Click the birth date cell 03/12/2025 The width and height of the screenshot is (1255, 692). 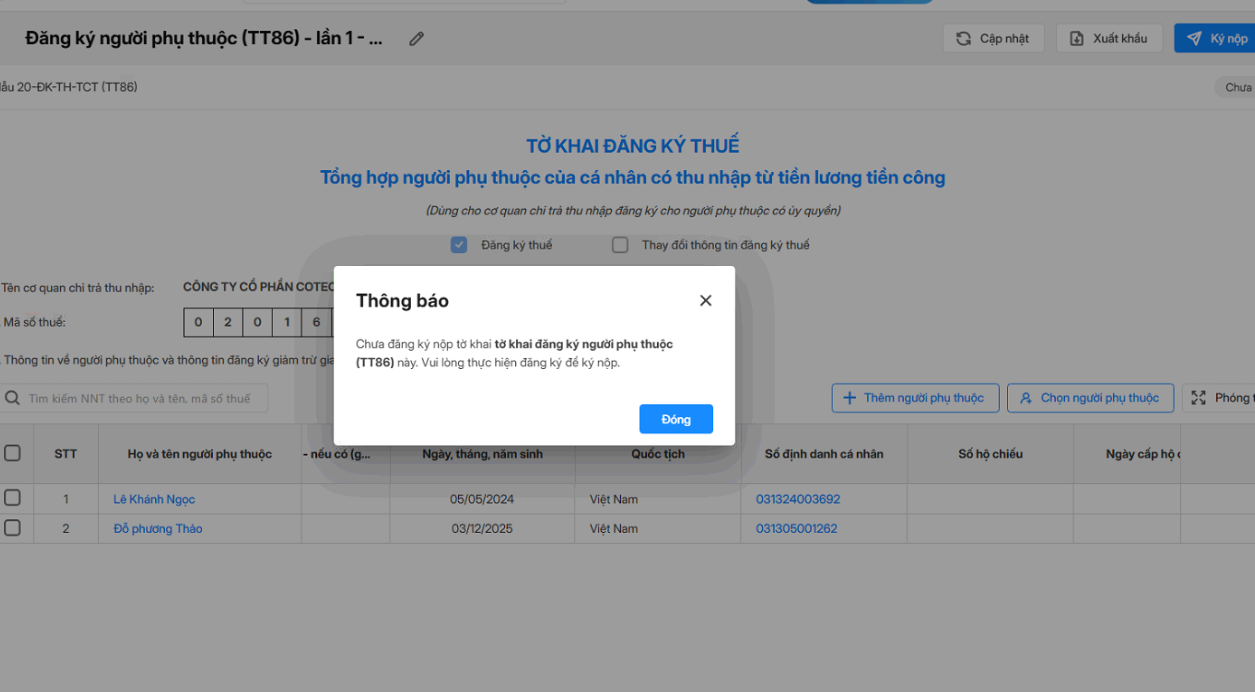click(x=481, y=529)
